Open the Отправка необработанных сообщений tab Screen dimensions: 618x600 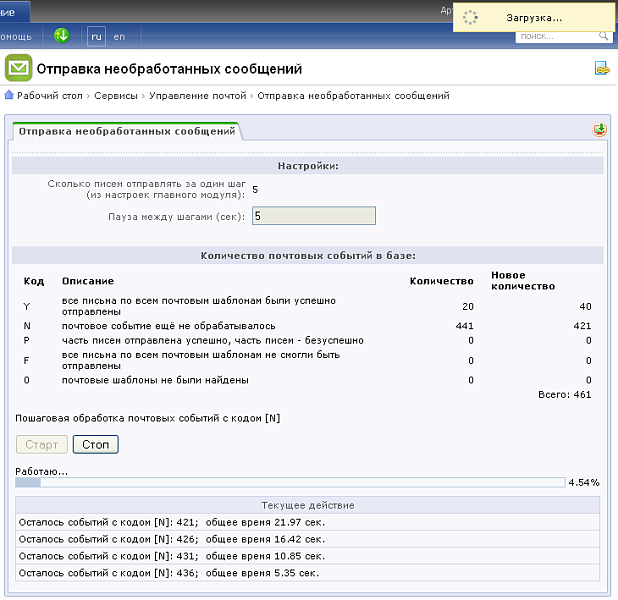point(125,131)
